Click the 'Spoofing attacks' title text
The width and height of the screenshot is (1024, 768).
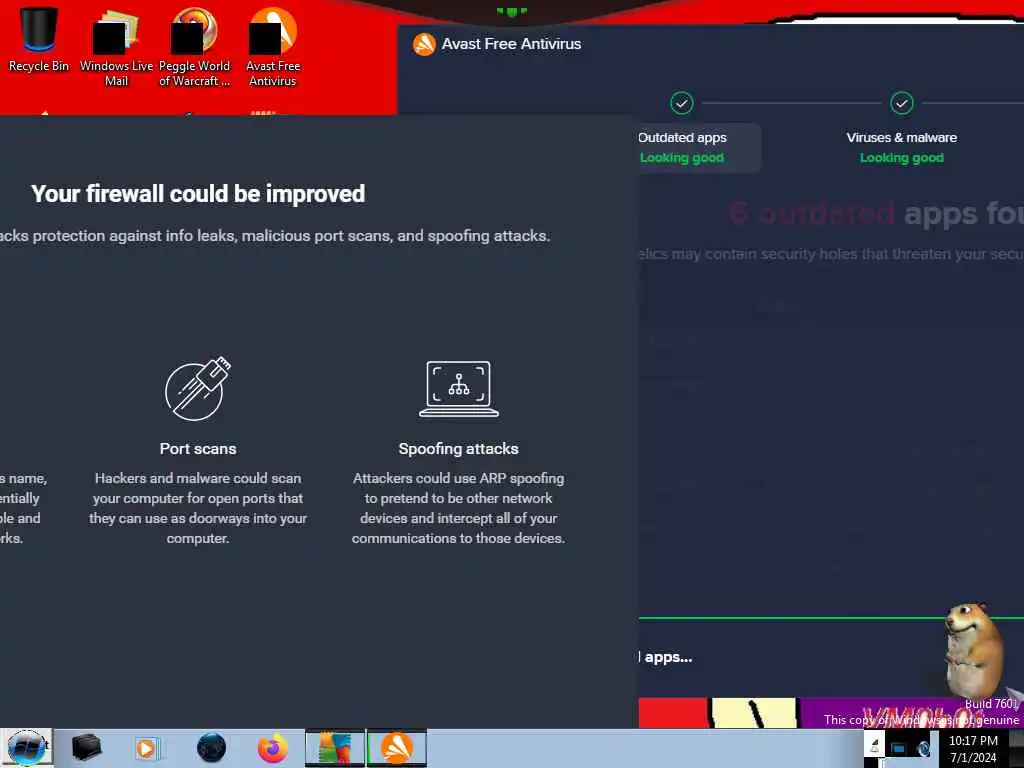(458, 449)
